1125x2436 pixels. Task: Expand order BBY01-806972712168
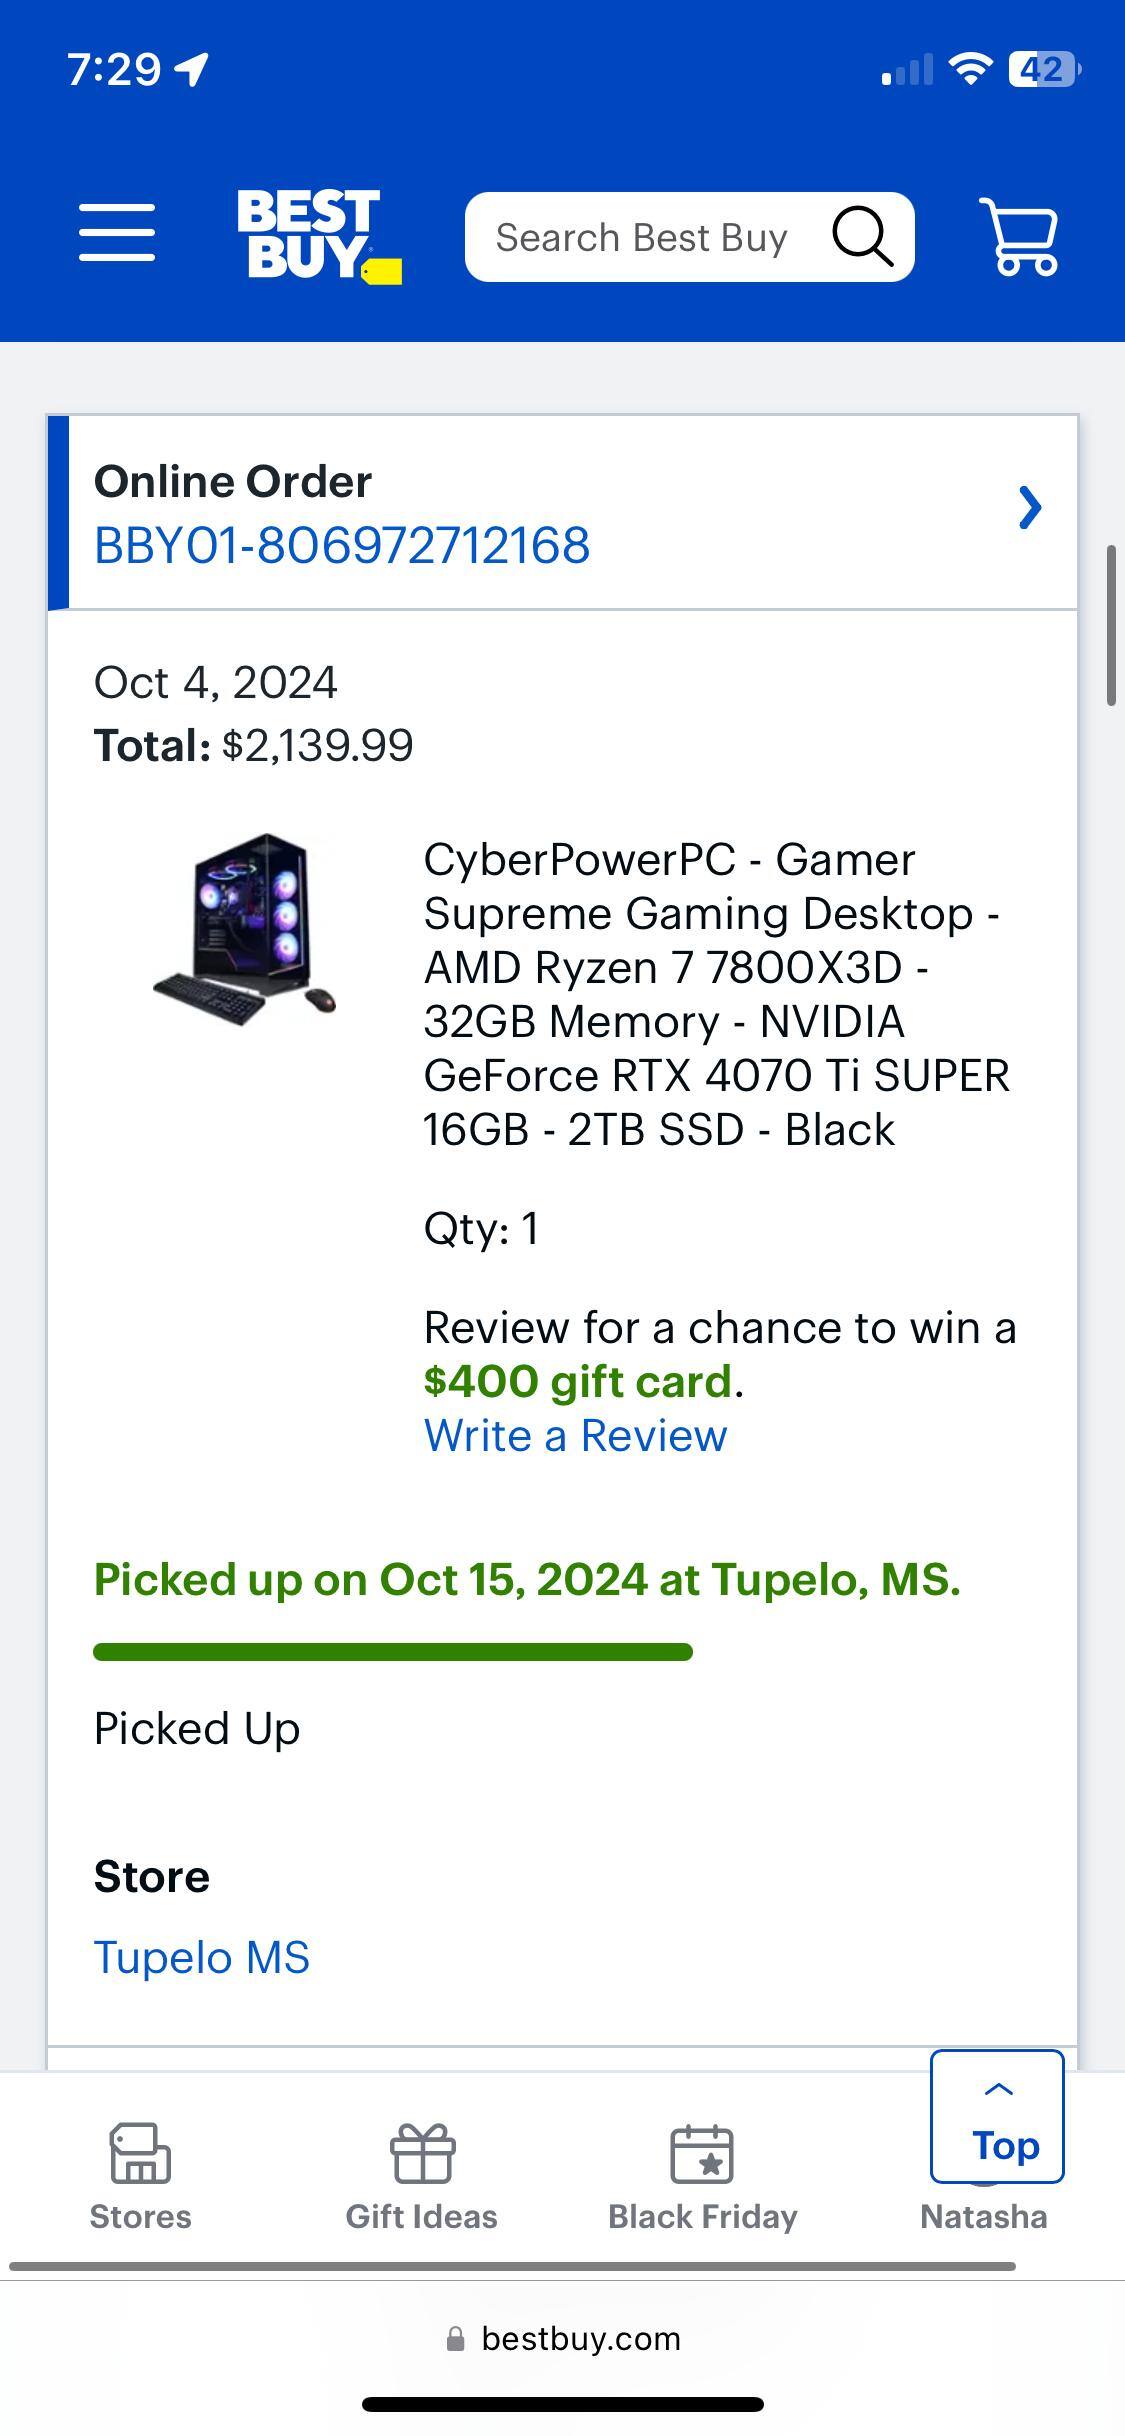pos(341,545)
